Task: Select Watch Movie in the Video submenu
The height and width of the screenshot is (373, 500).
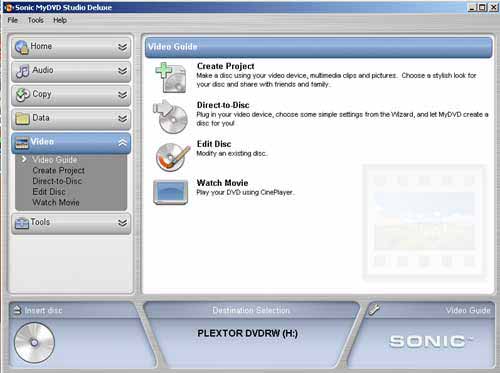Action: [x=56, y=202]
